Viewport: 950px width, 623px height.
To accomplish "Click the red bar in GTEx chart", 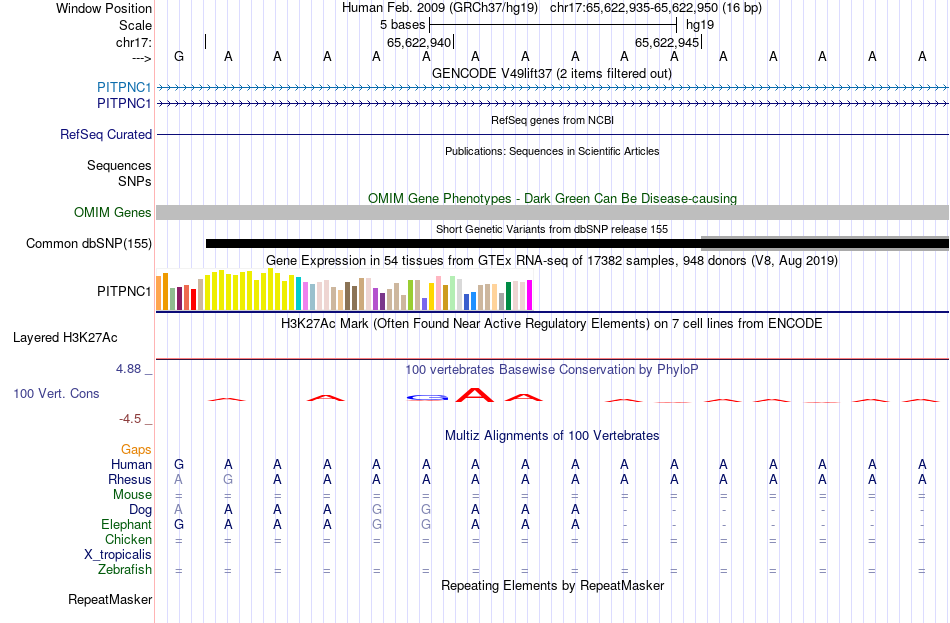I will pyautogui.click(x=193, y=300).
